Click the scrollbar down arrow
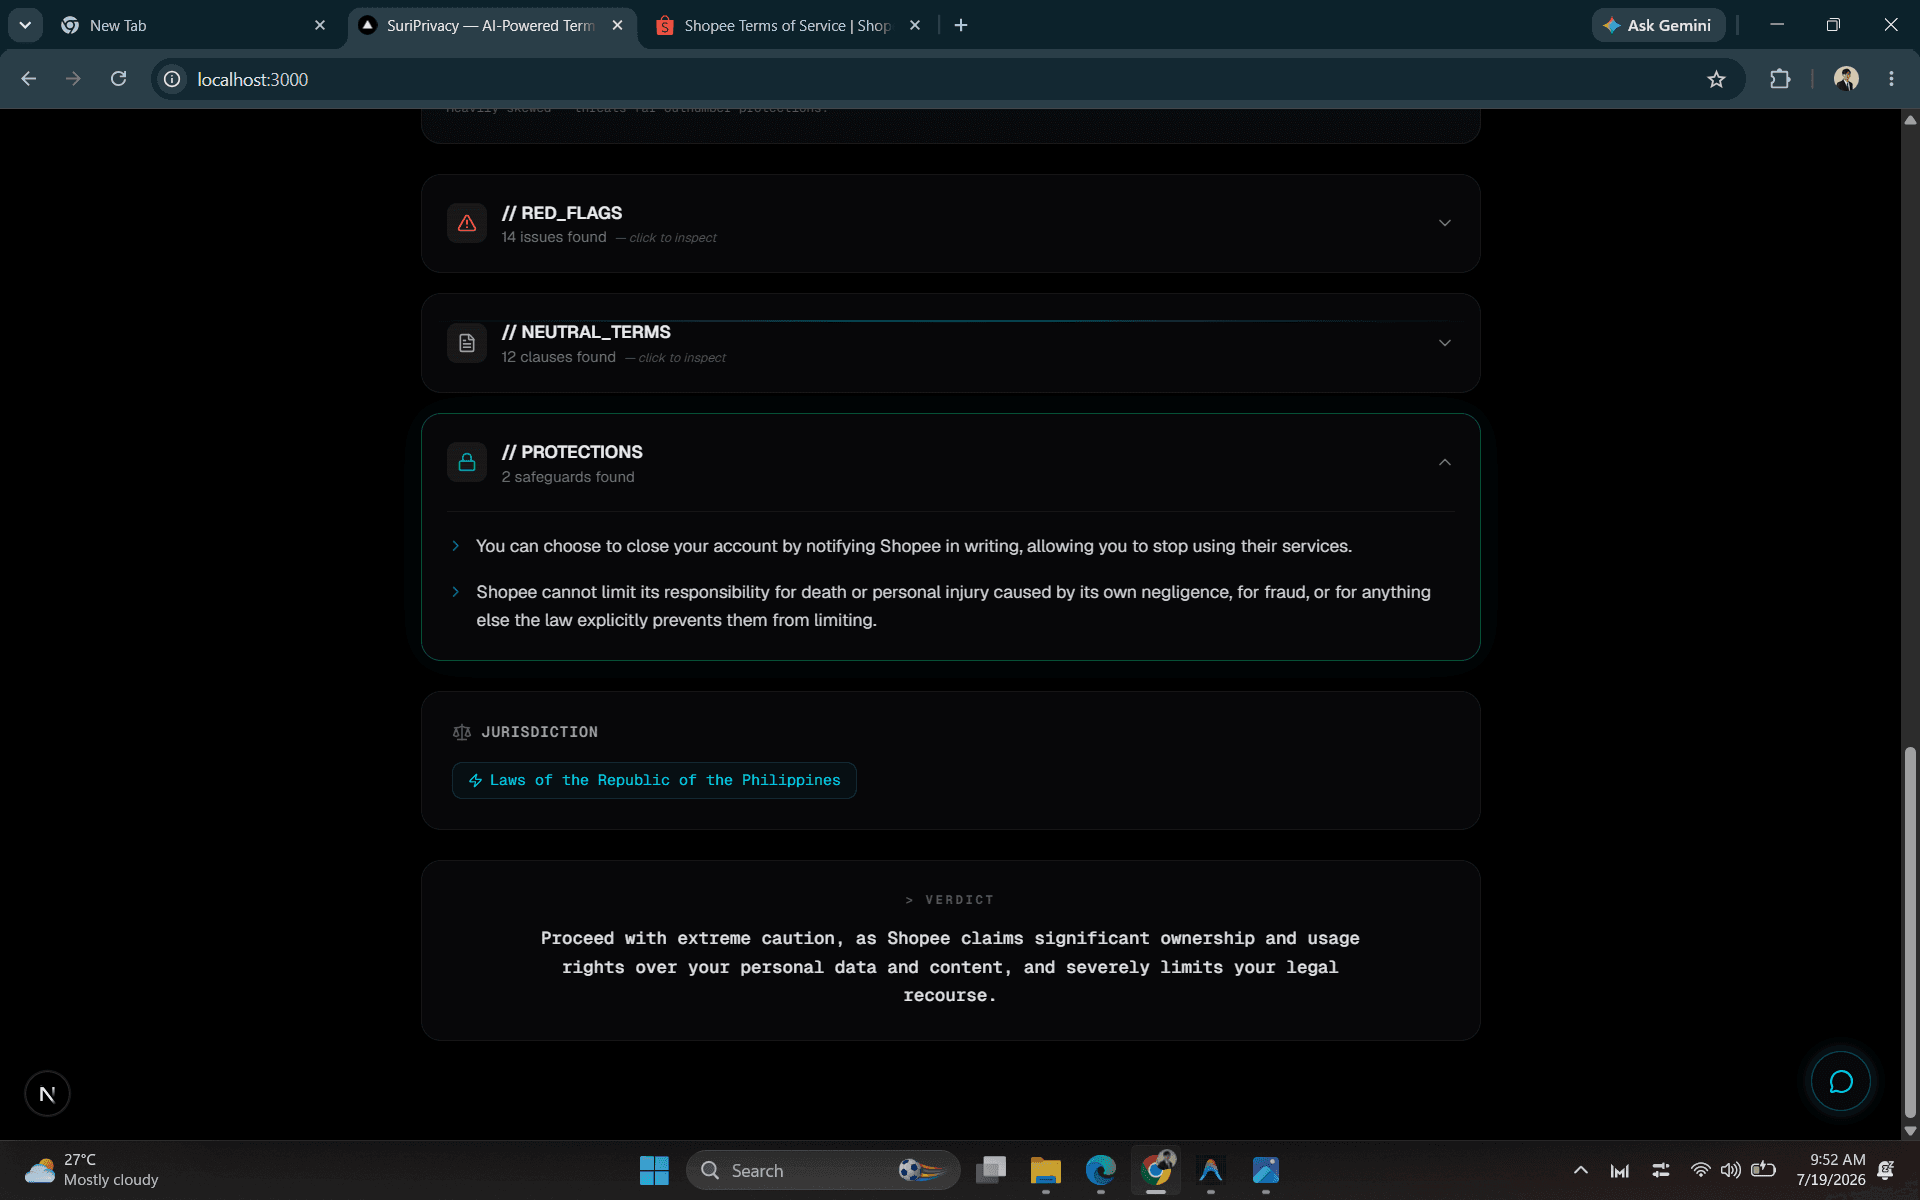The image size is (1920, 1200). 1910,1131
